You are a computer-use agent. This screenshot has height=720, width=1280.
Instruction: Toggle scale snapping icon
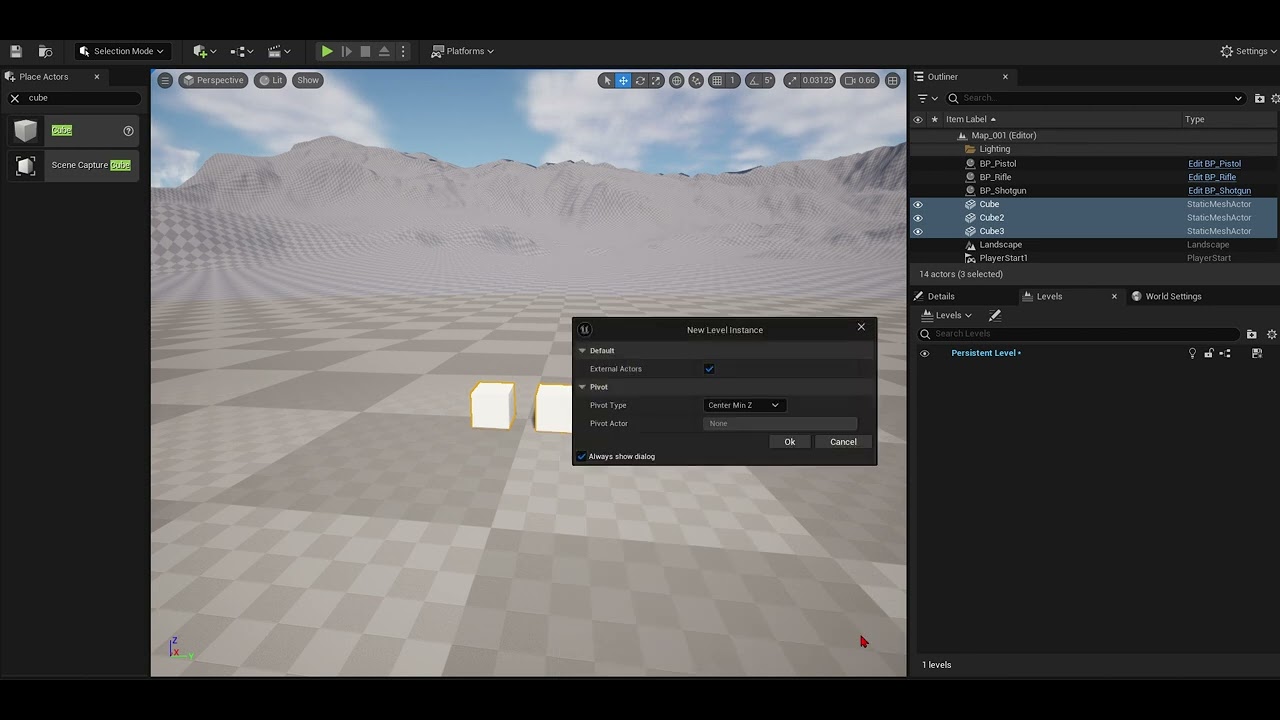792,80
